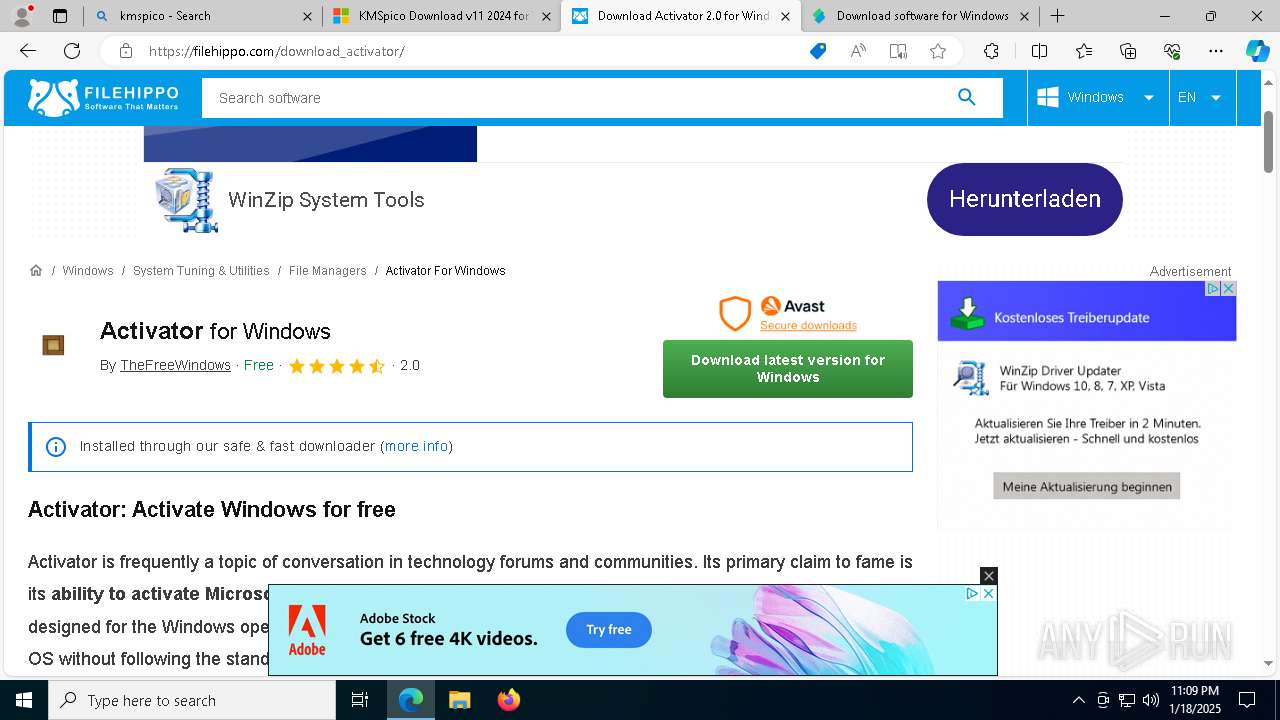Expand the Windows platform dropdown
This screenshot has height=720, width=1280.
1097,97
